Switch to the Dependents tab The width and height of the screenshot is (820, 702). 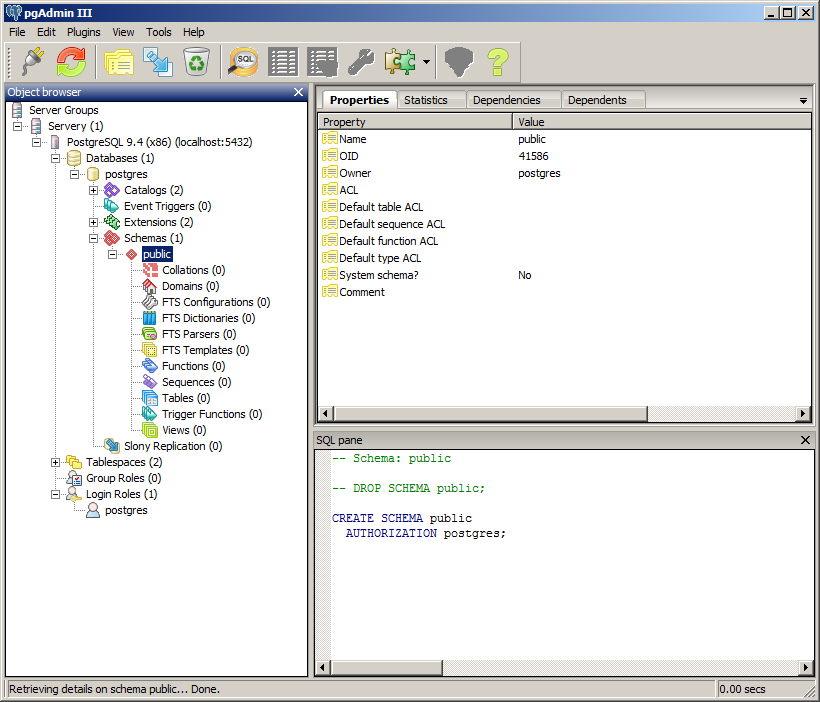pos(596,100)
